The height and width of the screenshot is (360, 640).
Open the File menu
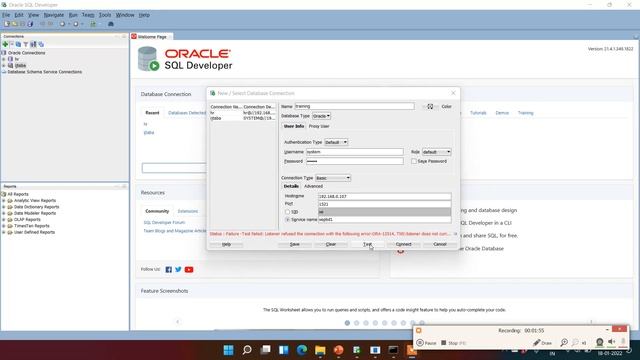click(6, 15)
